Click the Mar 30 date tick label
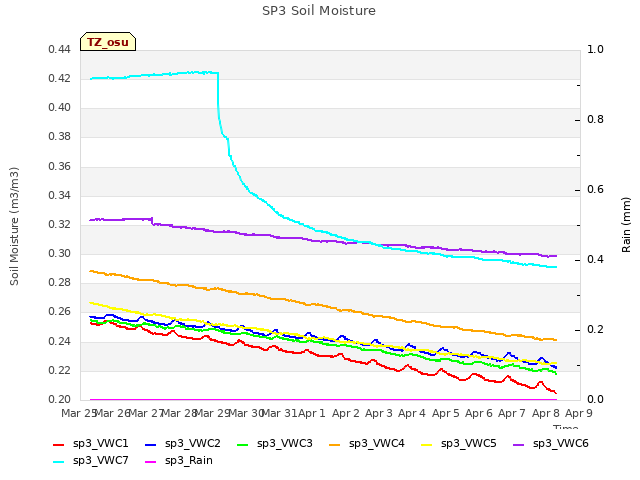The image size is (640, 480). tap(246, 413)
